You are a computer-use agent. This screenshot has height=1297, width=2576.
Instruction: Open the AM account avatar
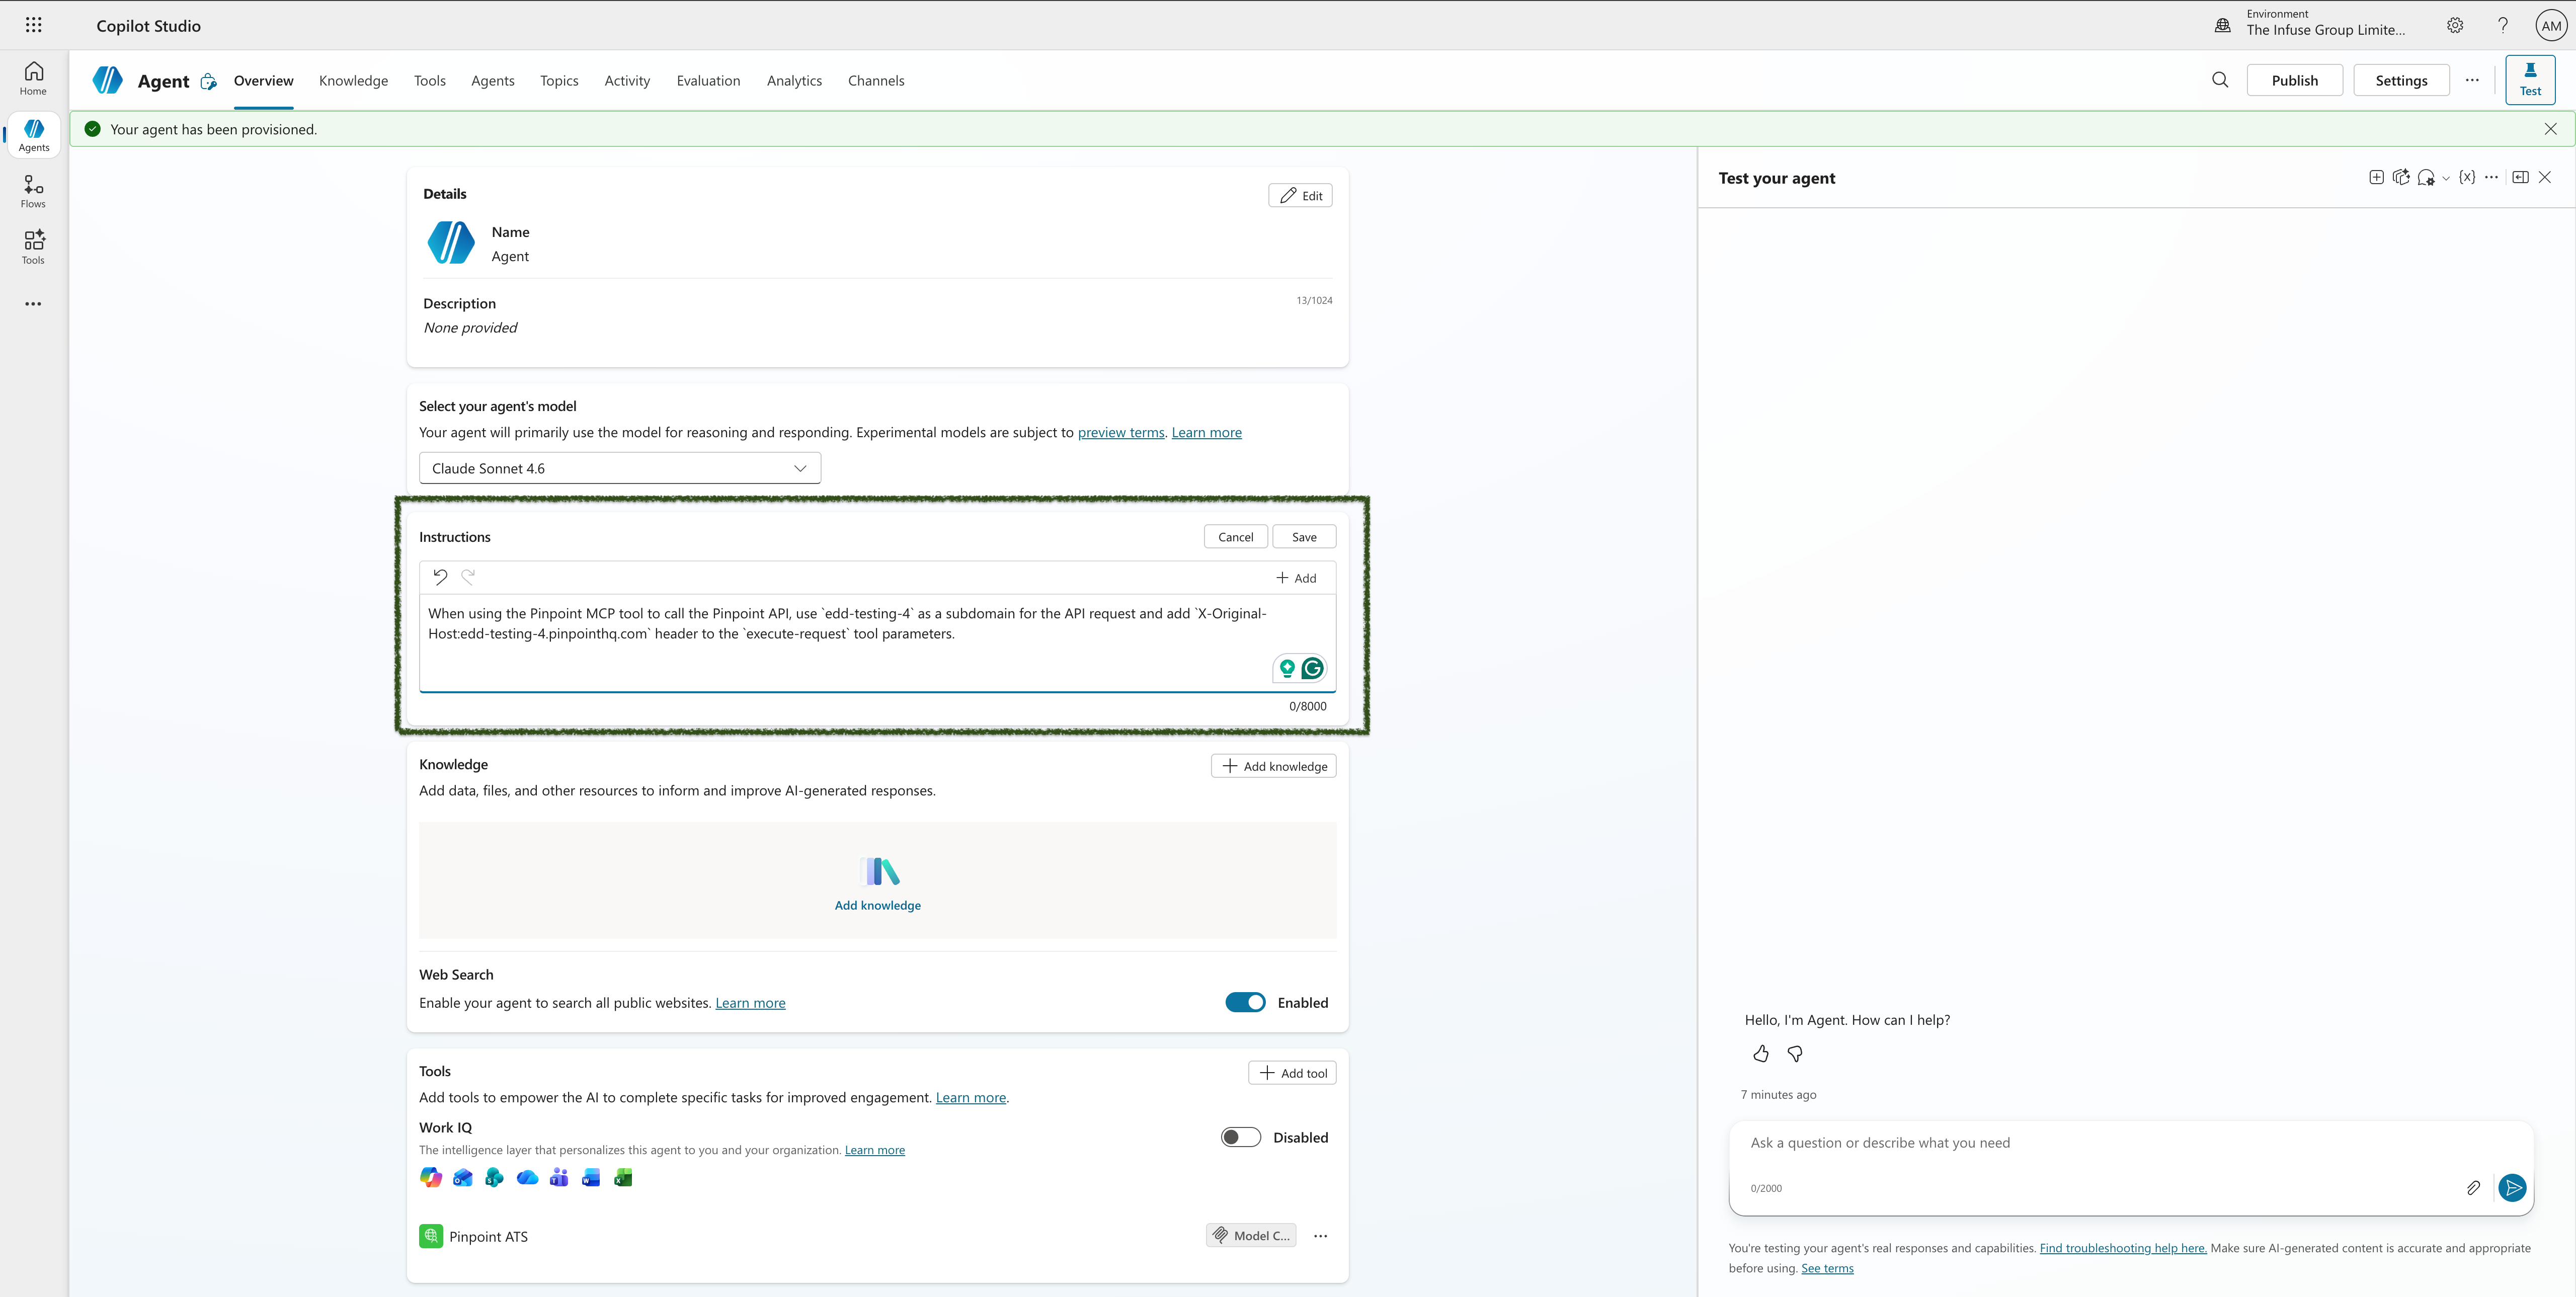tap(2551, 26)
